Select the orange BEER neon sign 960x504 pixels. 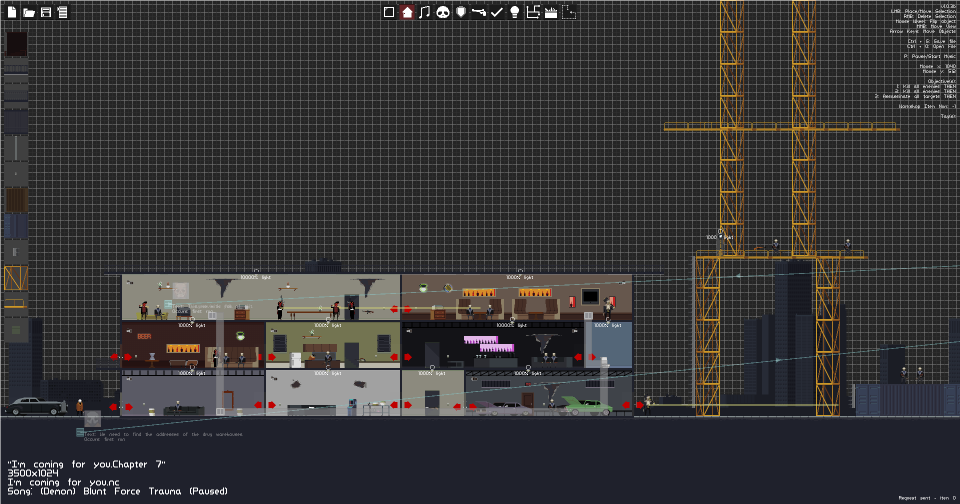[144, 336]
